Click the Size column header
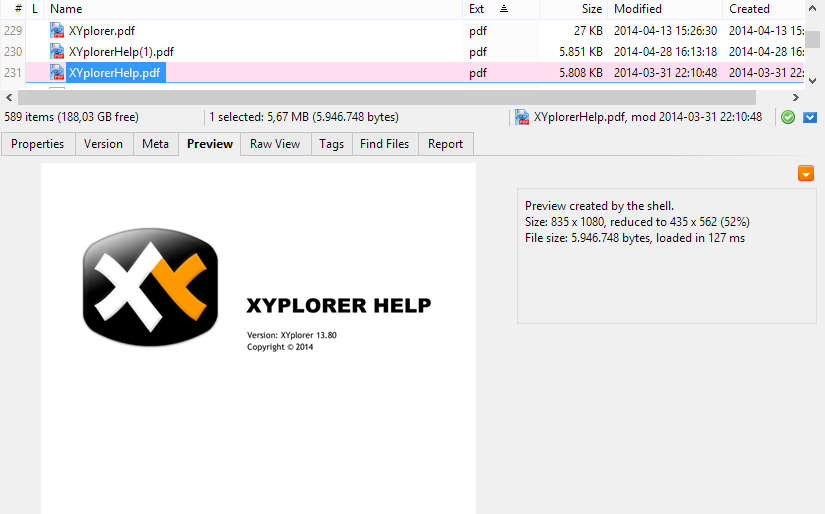This screenshot has width=825, height=514. coord(592,9)
